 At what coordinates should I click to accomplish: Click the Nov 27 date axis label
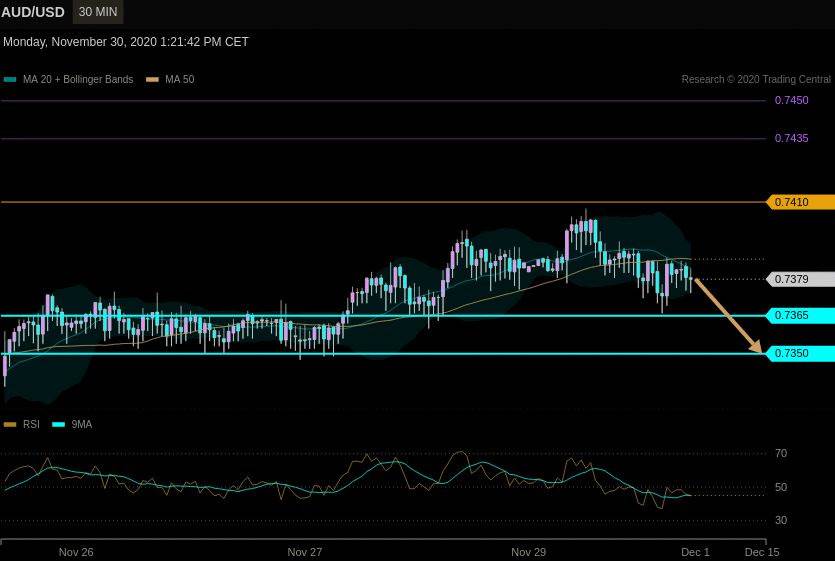point(305,552)
